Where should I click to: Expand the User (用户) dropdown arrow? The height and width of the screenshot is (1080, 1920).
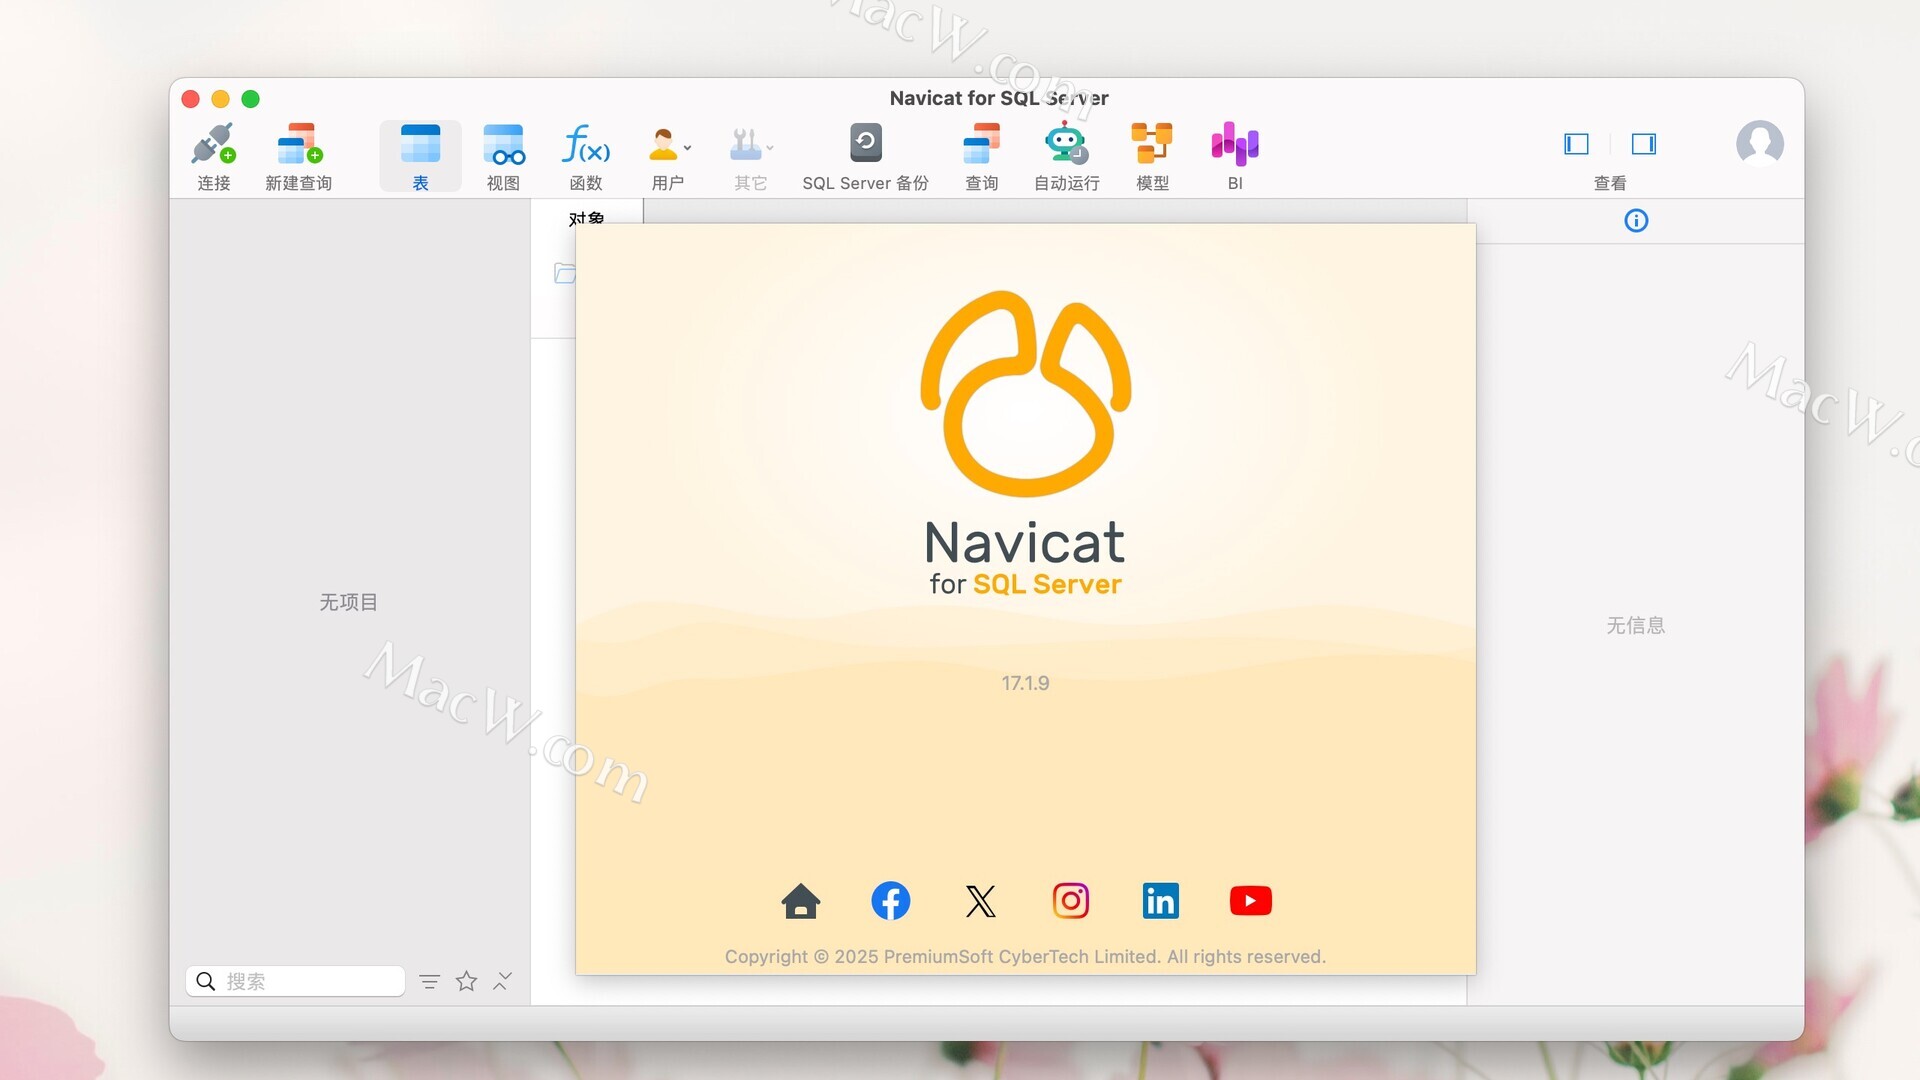pos(688,148)
